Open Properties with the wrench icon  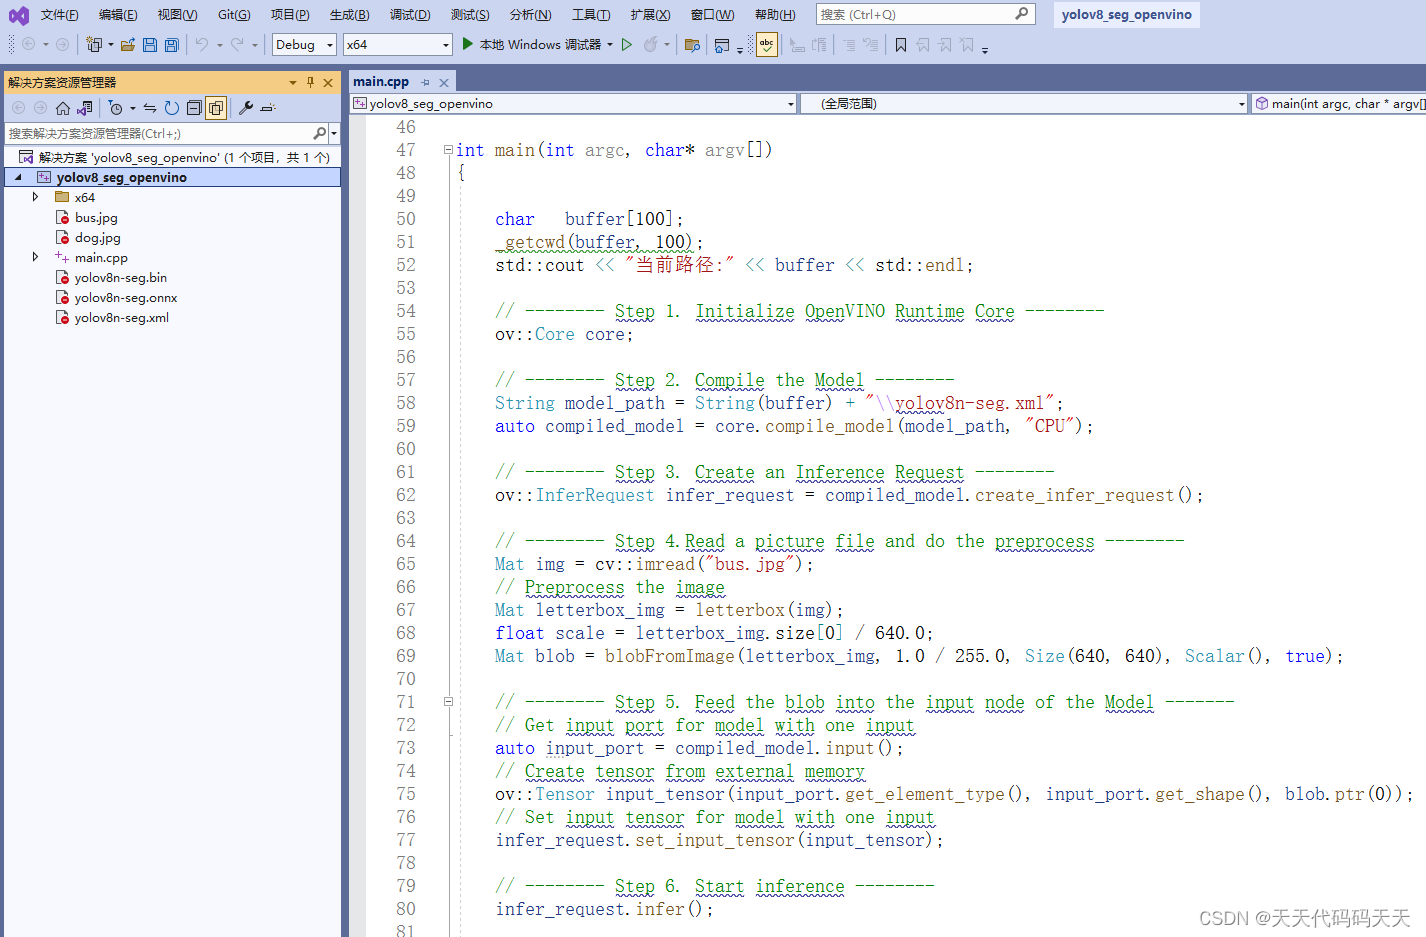[245, 108]
